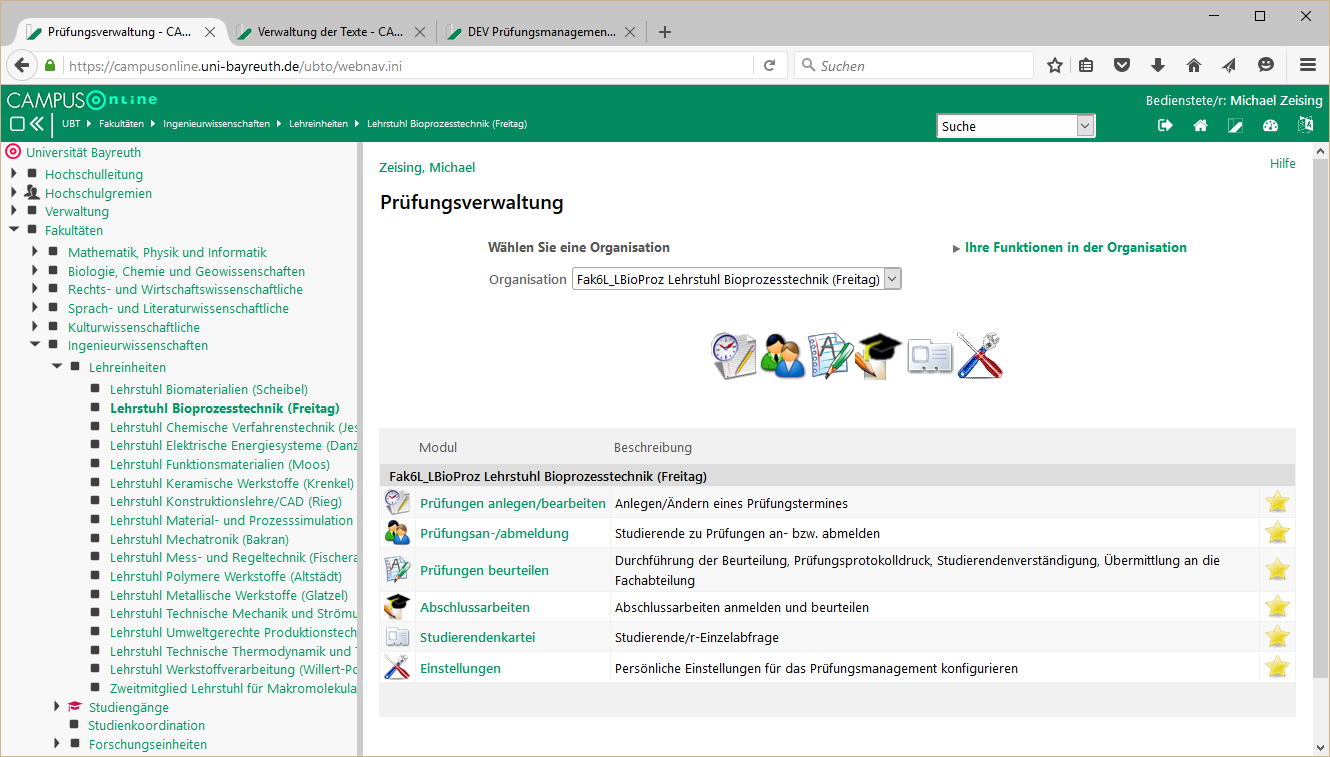Image resolution: width=1330 pixels, height=757 pixels.
Task: Open the Prüfungen anlegen/bearbeiten link
Action: pos(513,503)
